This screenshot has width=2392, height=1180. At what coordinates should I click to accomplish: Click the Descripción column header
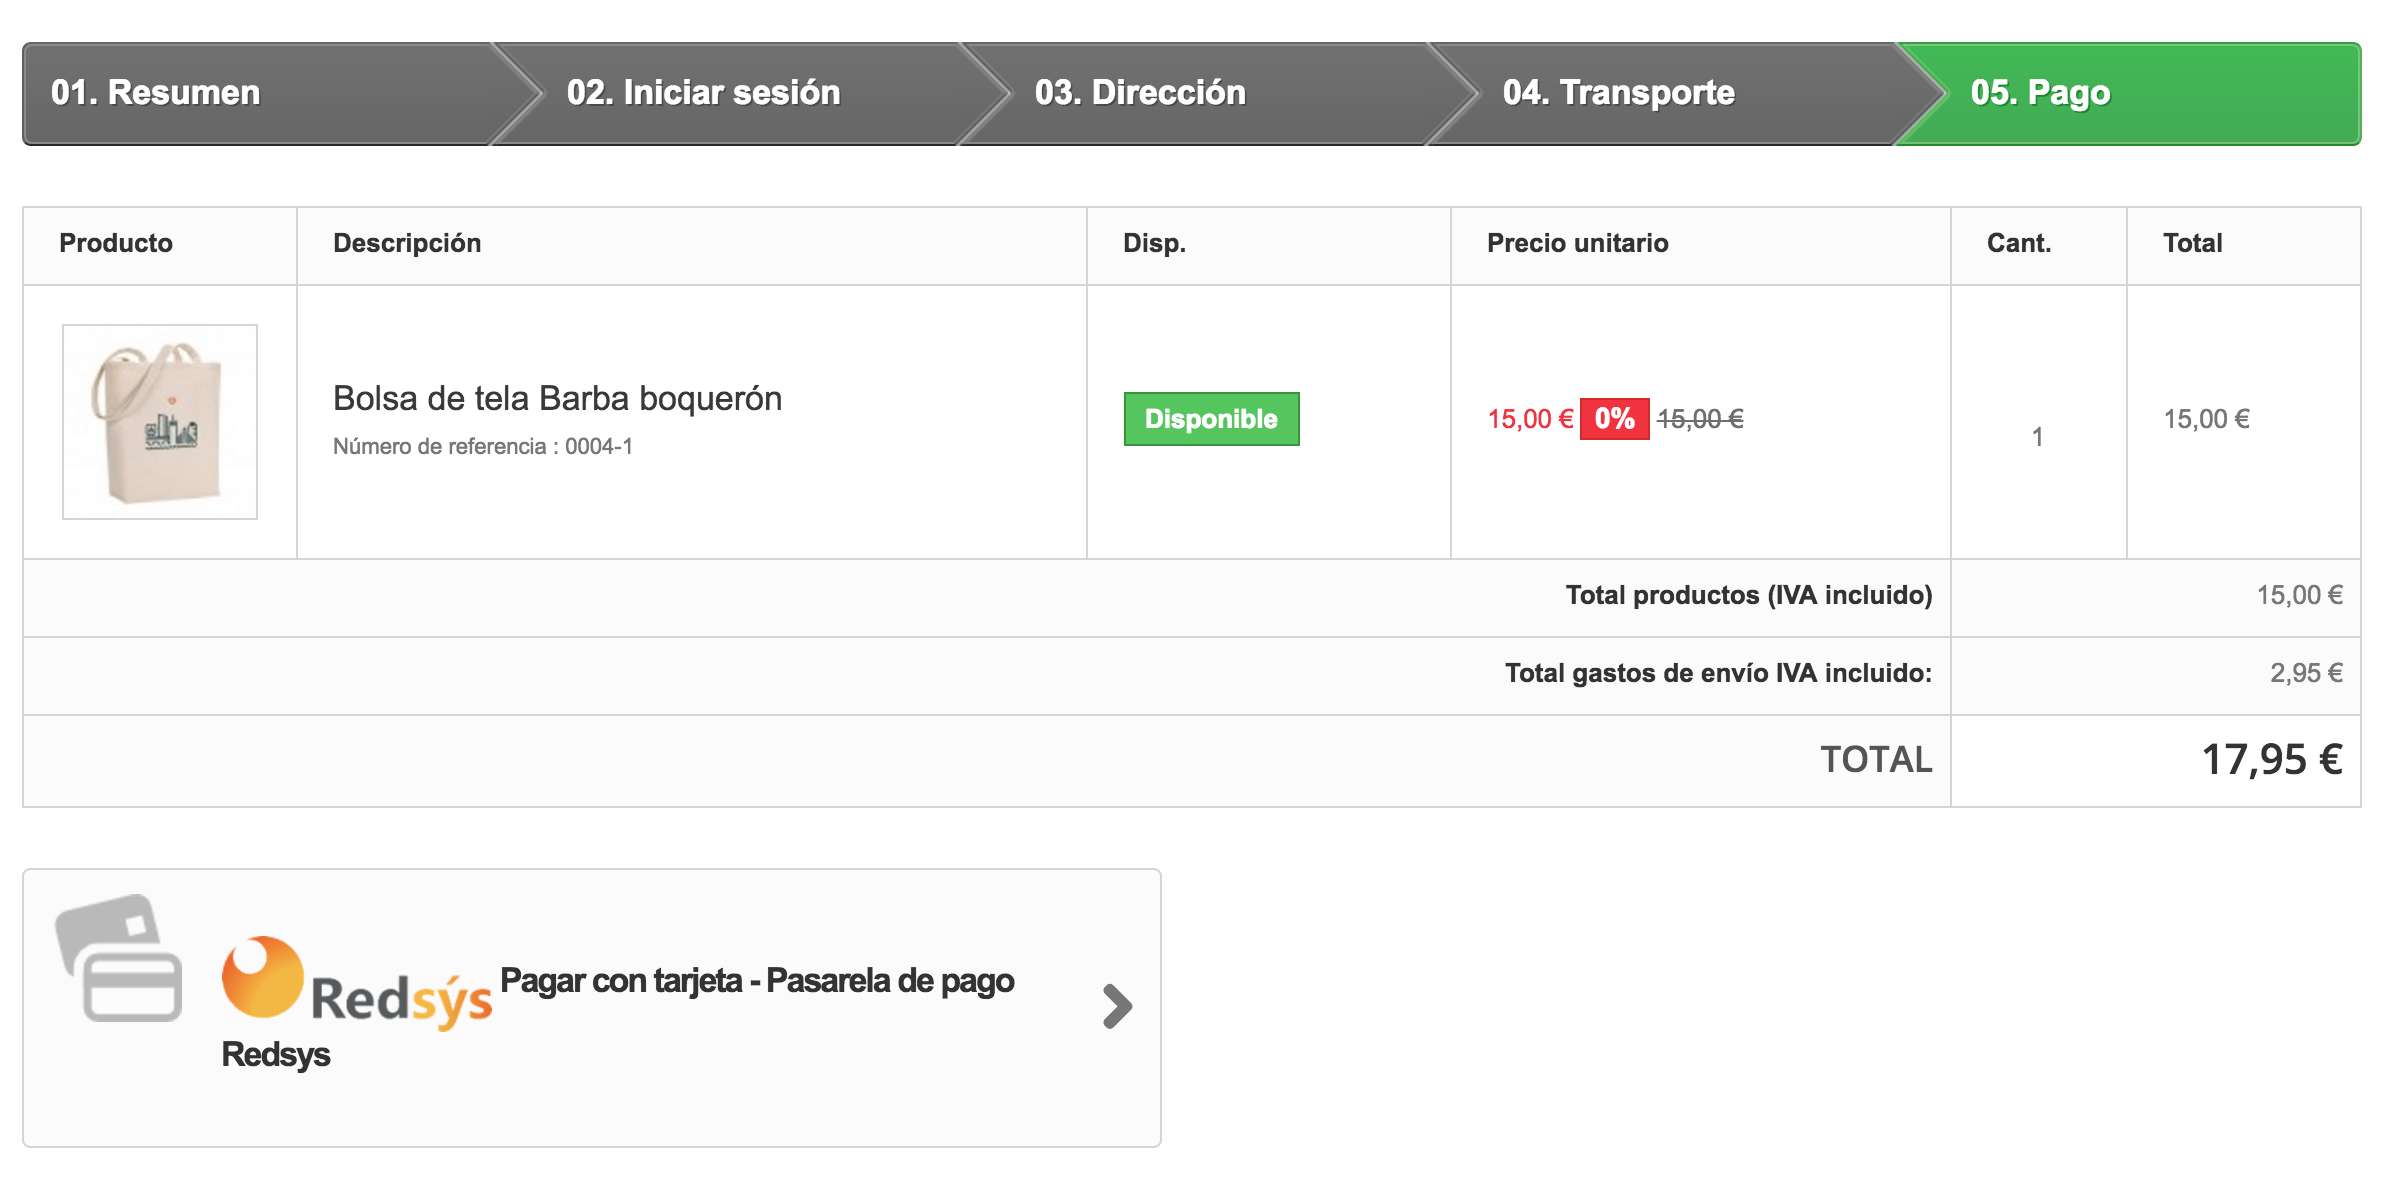coord(407,243)
